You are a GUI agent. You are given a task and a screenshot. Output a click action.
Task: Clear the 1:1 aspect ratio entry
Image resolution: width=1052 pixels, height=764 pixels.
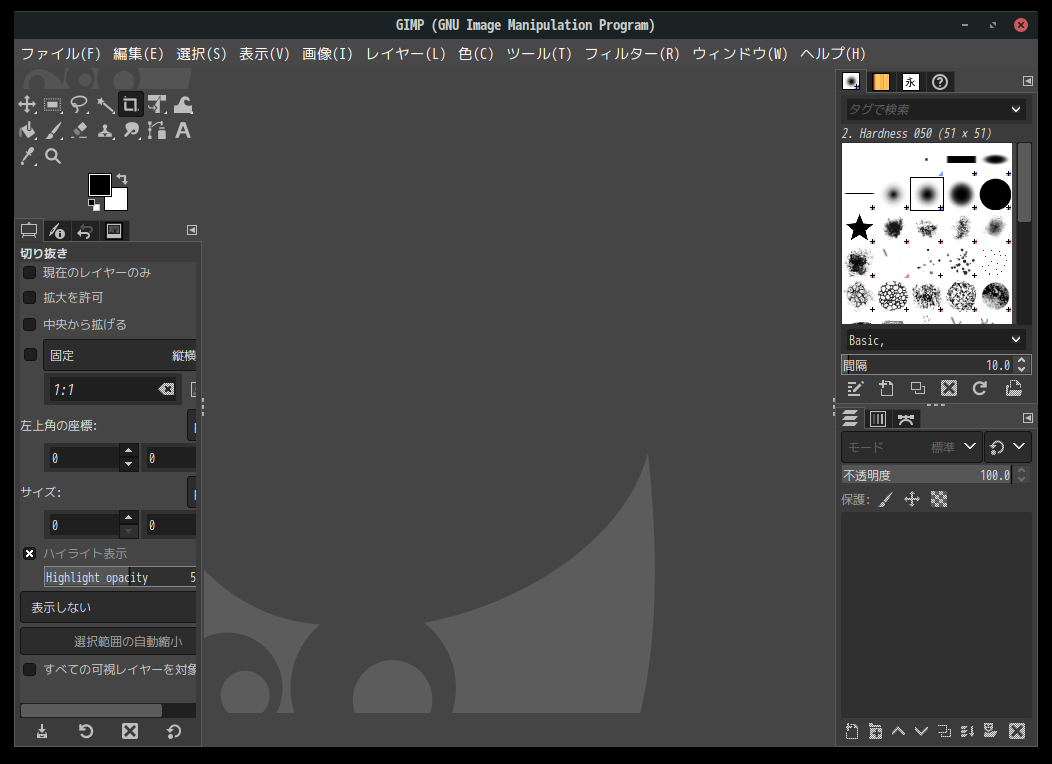[166, 390]
